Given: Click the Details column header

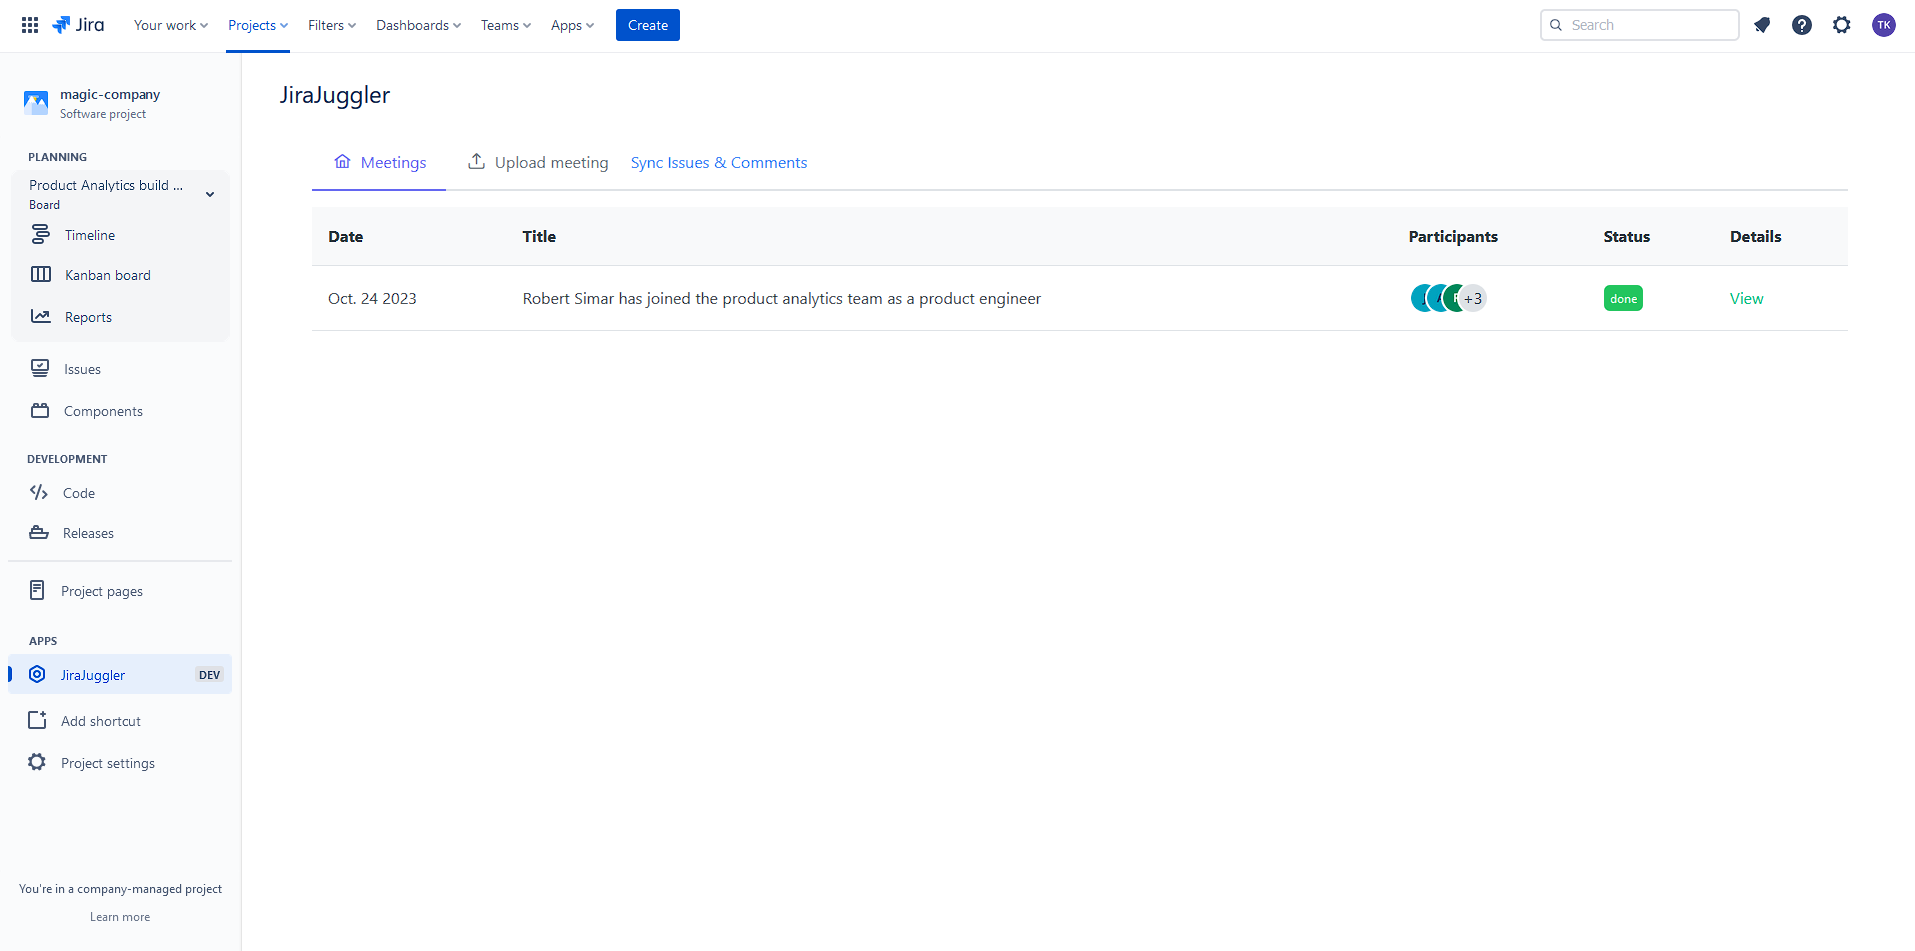Looking at the screenshot, I should 1756,236.
